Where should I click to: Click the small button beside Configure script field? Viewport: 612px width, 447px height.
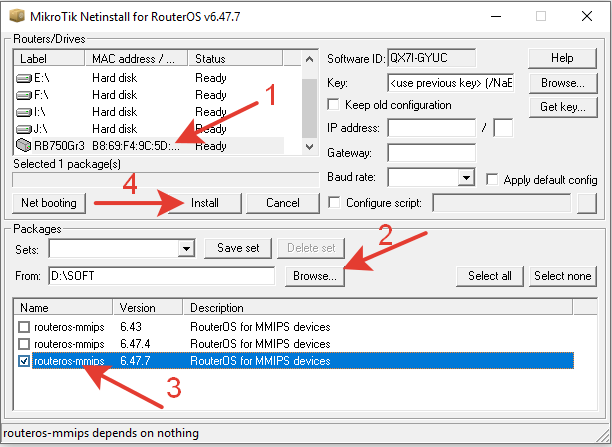587,203
